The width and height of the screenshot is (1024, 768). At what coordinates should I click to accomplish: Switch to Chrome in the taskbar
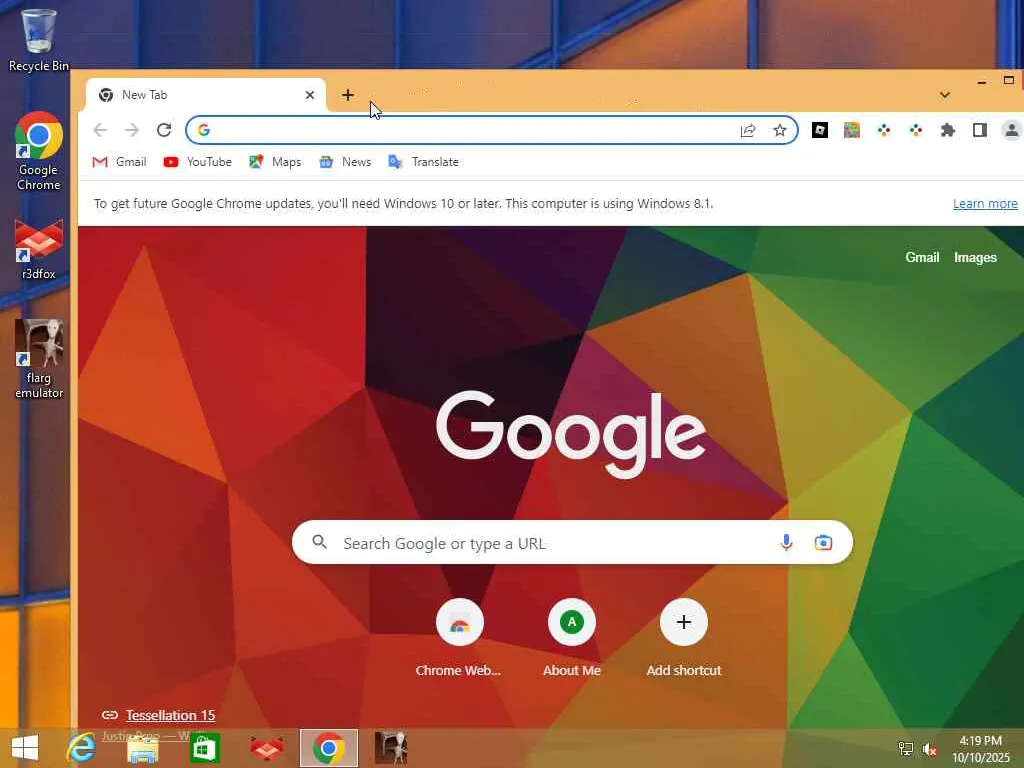pyautogui.click(x=328, y=748)
